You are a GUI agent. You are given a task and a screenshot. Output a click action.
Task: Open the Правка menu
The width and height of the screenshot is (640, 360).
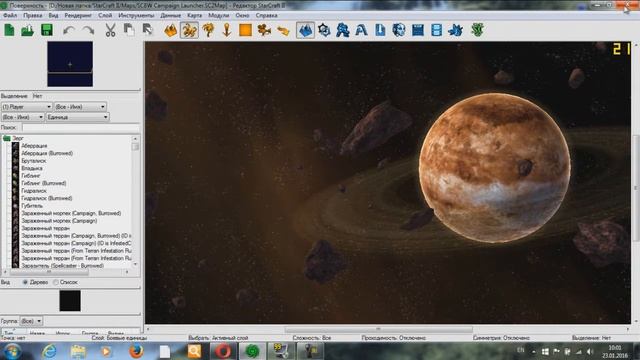pyautogui.click(x=33, y=16)
